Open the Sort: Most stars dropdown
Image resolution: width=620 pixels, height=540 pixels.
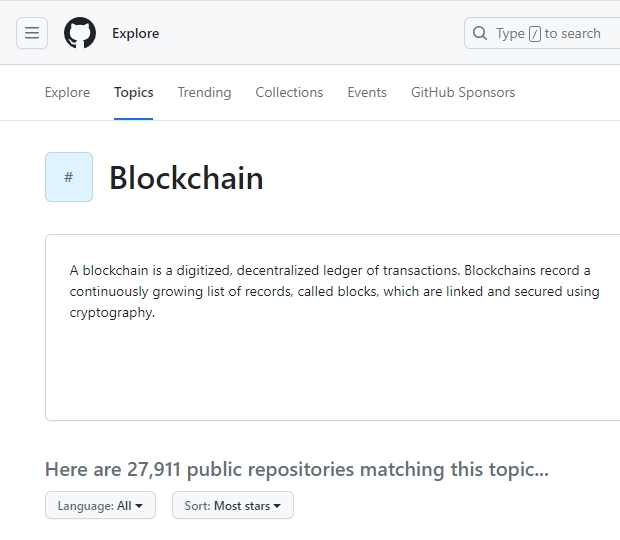[232, 506]
